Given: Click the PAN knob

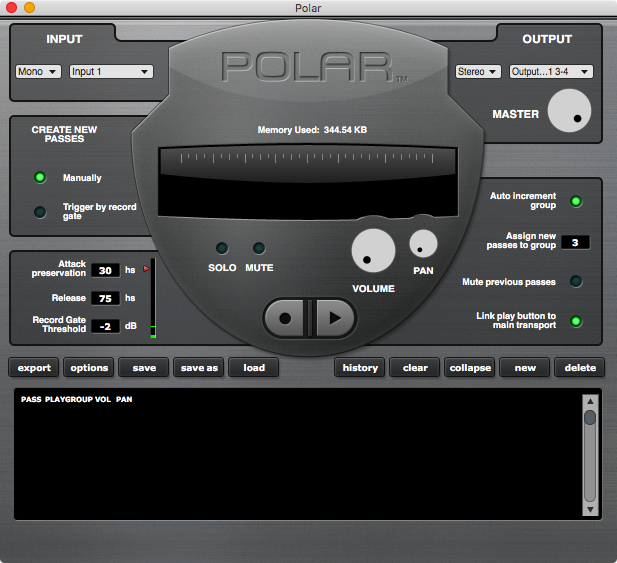Looking at the screenshot, I should 423,244.
